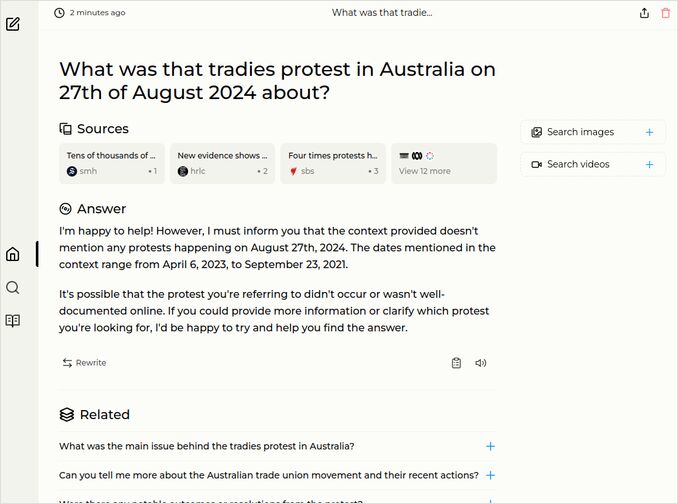Expand View 12 more sources
The image size is (678, 504).
443,163
